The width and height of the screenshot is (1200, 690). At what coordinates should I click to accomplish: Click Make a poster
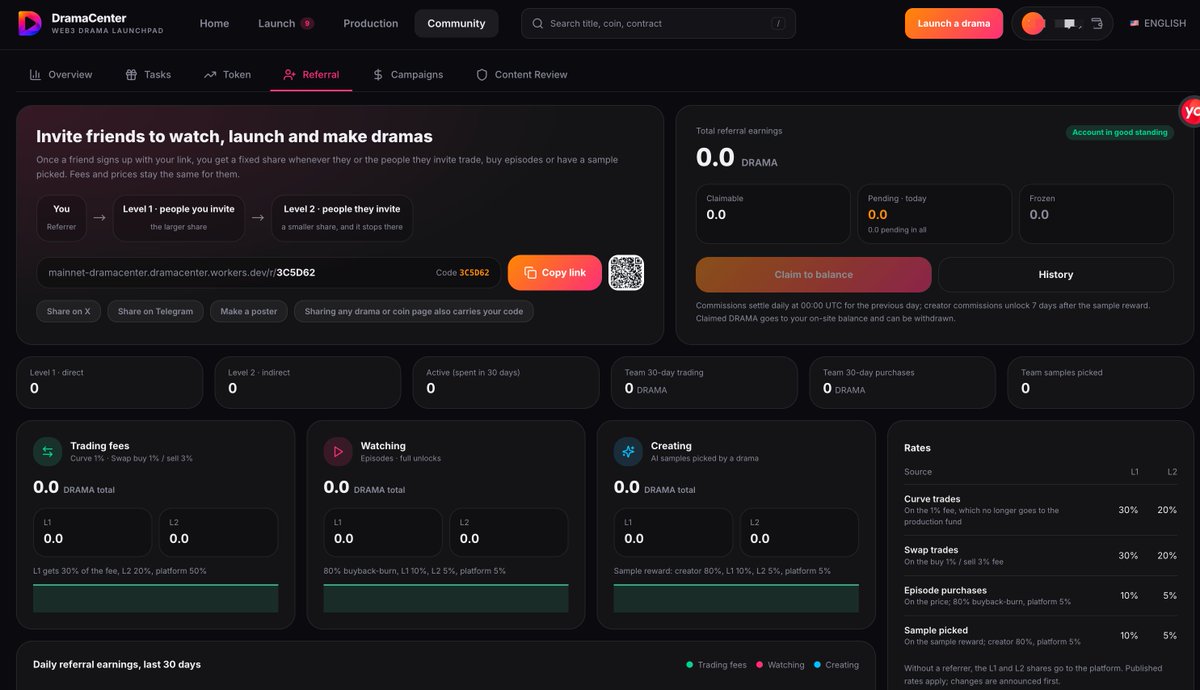(x=249, y=311)
